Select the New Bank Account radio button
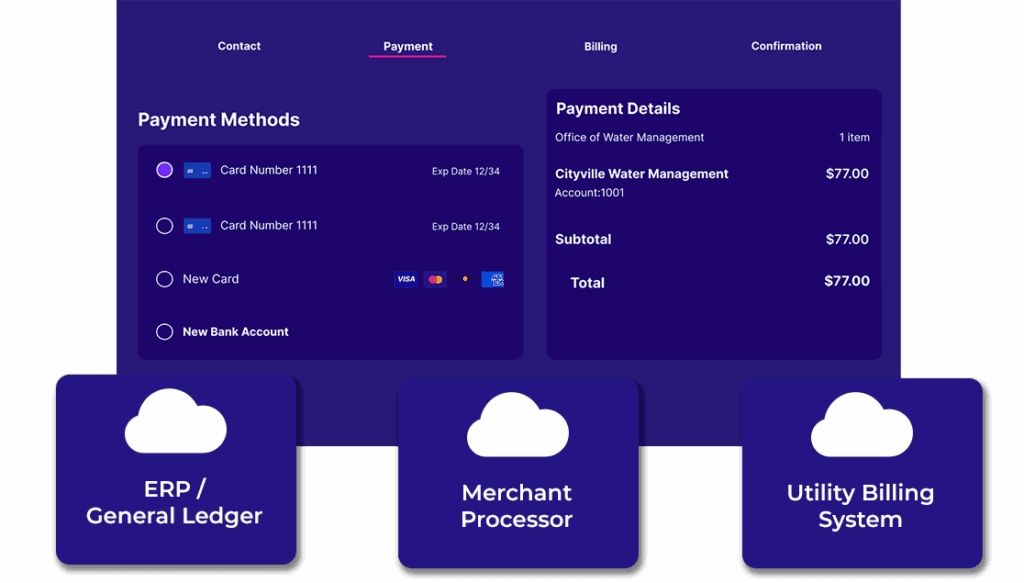Image resolution: width=1024 pixels, height=583 pixels. click(x=165, y=332)
